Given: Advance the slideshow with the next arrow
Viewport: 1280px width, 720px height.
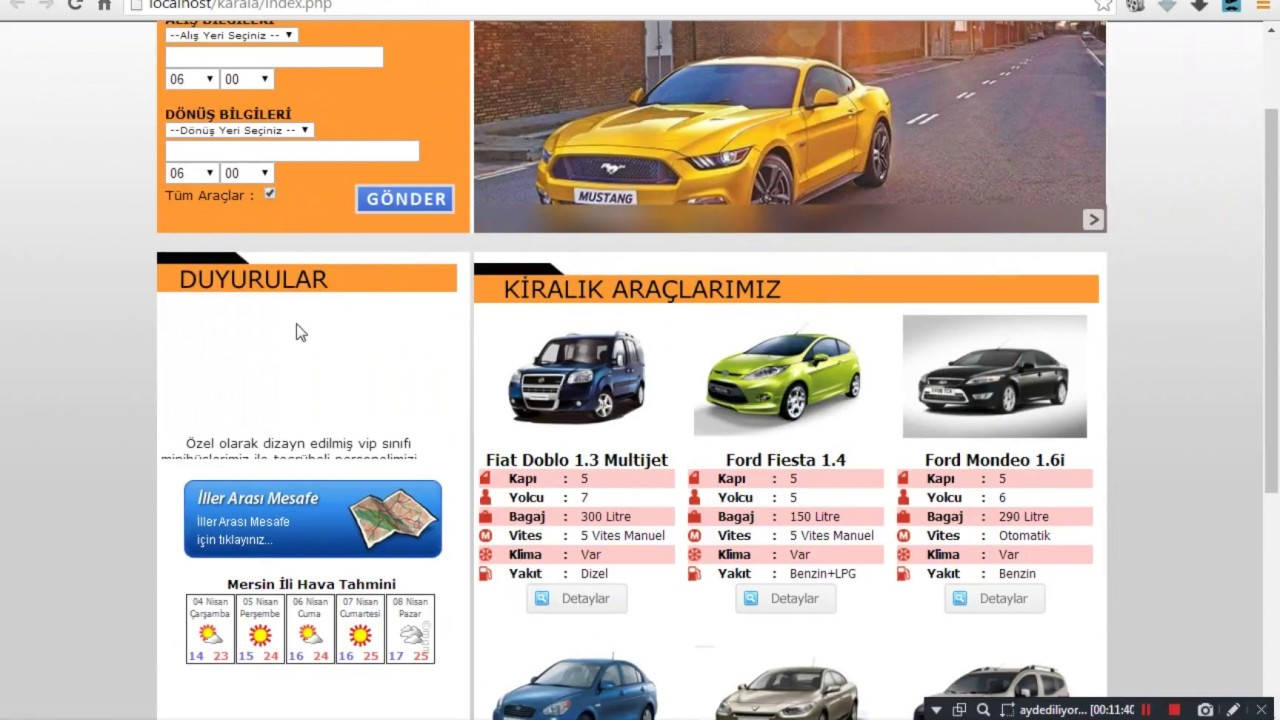Looking at the screenshot, I should click(x=1093, y=219).
